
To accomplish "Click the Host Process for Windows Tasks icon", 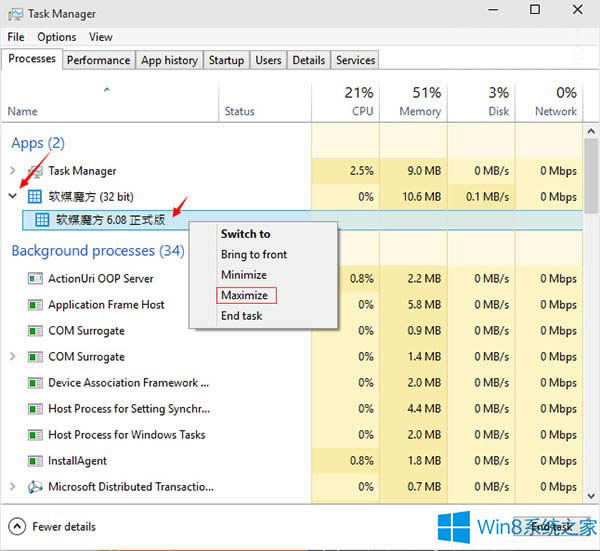I will point(35,435).
